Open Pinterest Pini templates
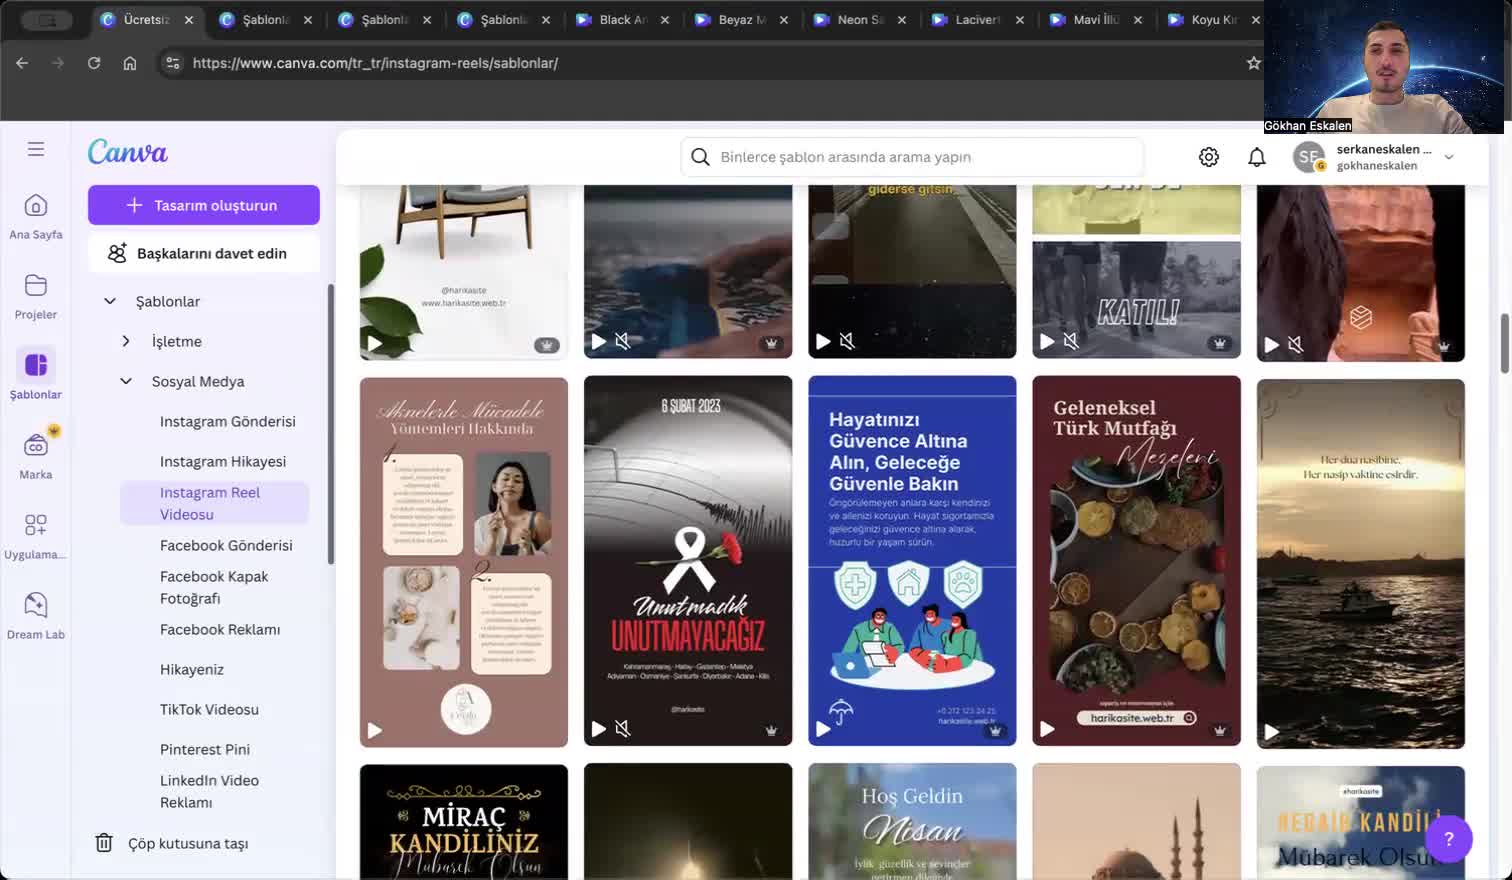The width and height of the screenshot is (1512, 880). pos(205,749)
